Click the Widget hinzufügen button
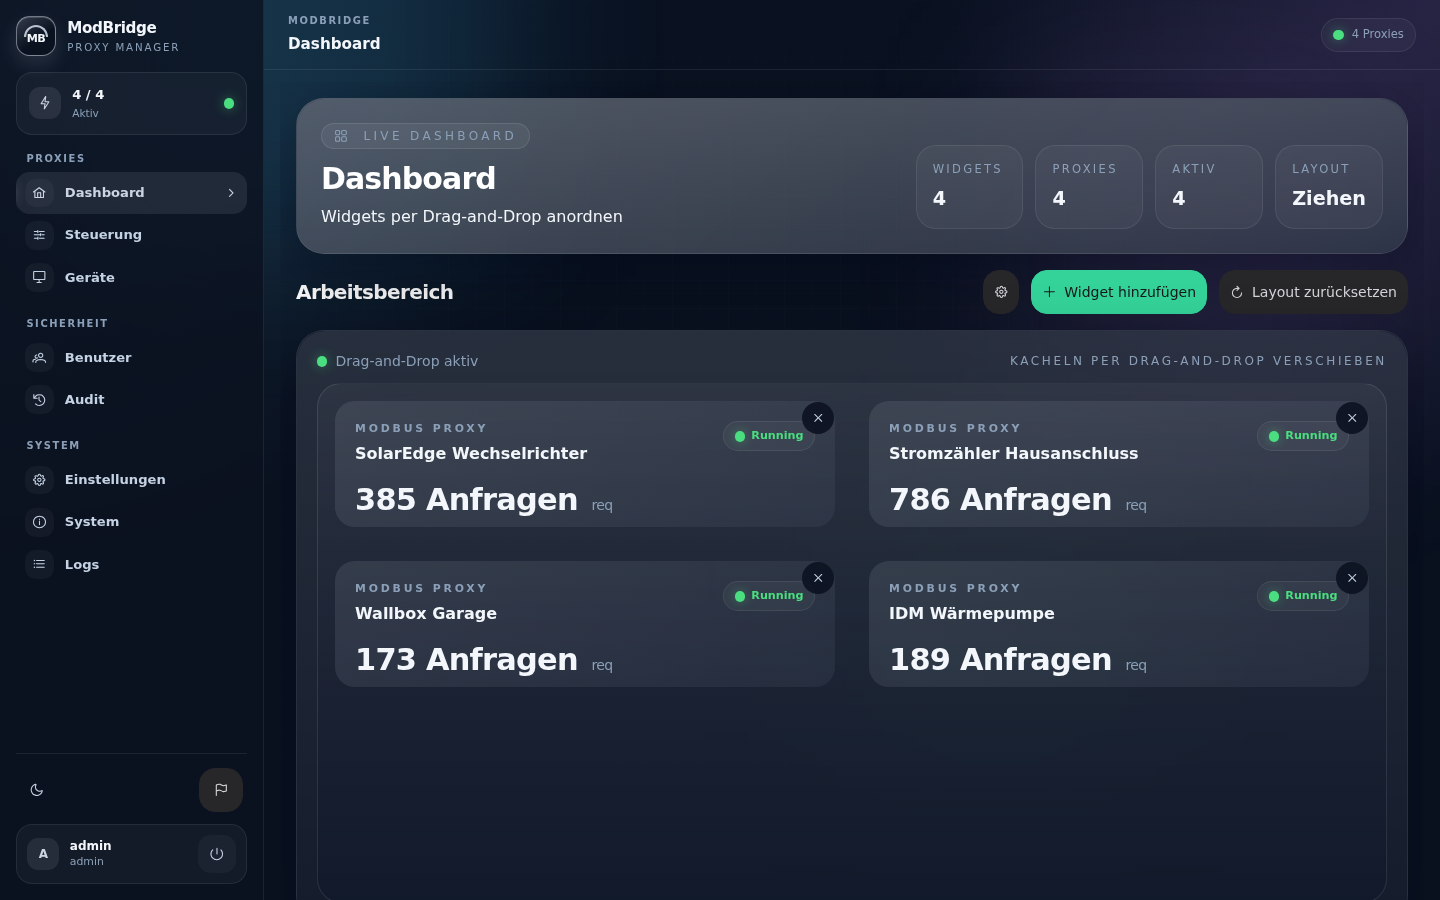Screen dimensions: 1440x900 coord(1119,292)
